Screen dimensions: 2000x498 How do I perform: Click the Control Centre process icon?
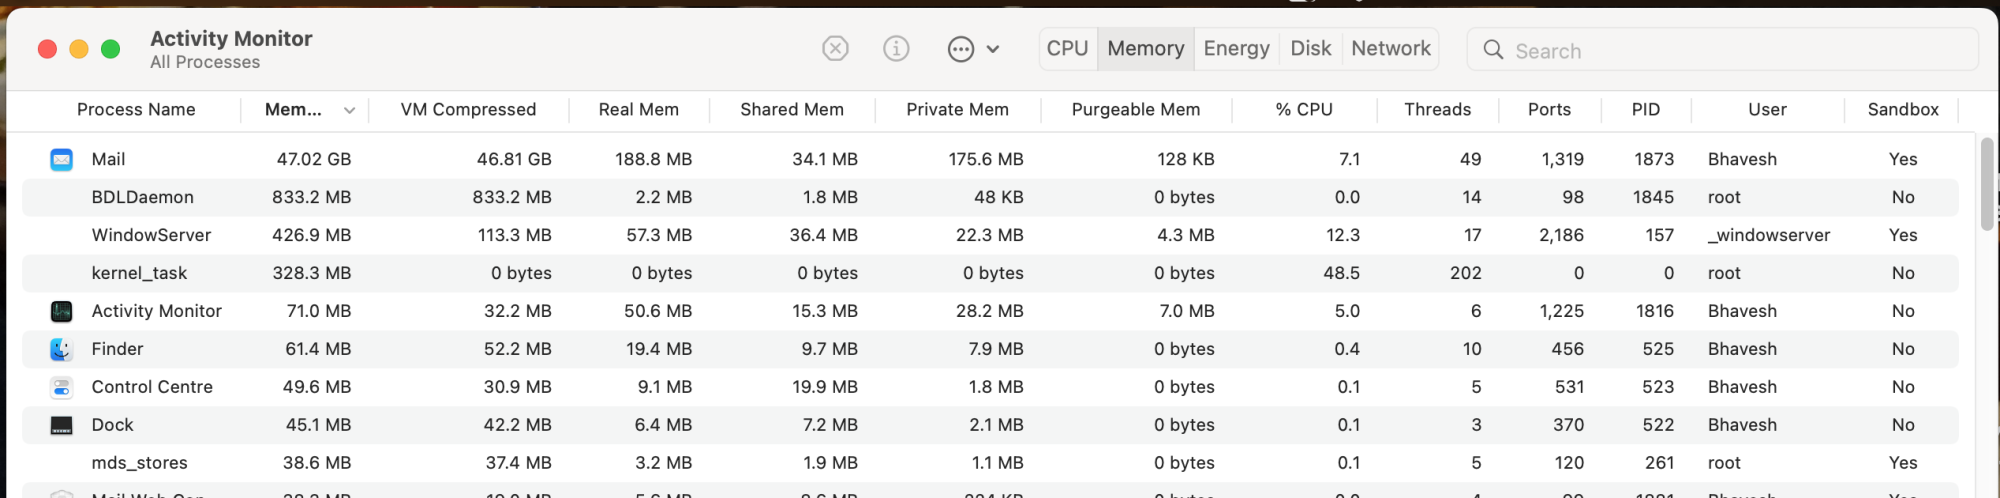pos(61,387)
